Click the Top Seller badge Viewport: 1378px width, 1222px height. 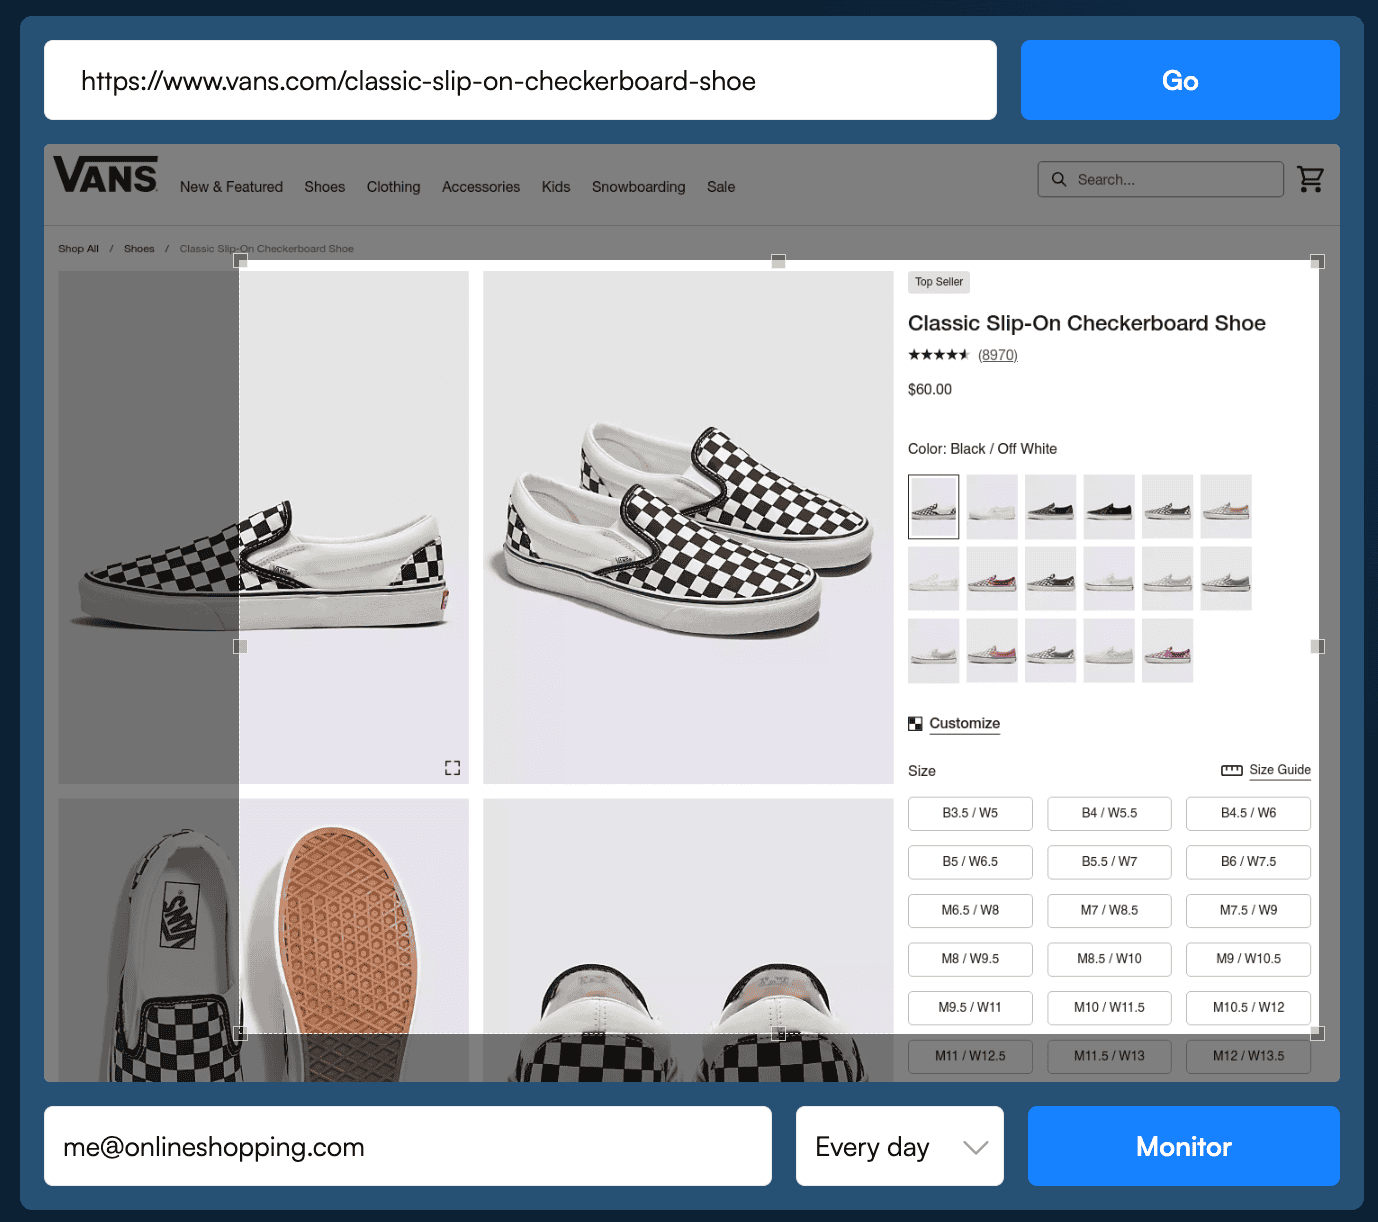[x=939, y=282]
